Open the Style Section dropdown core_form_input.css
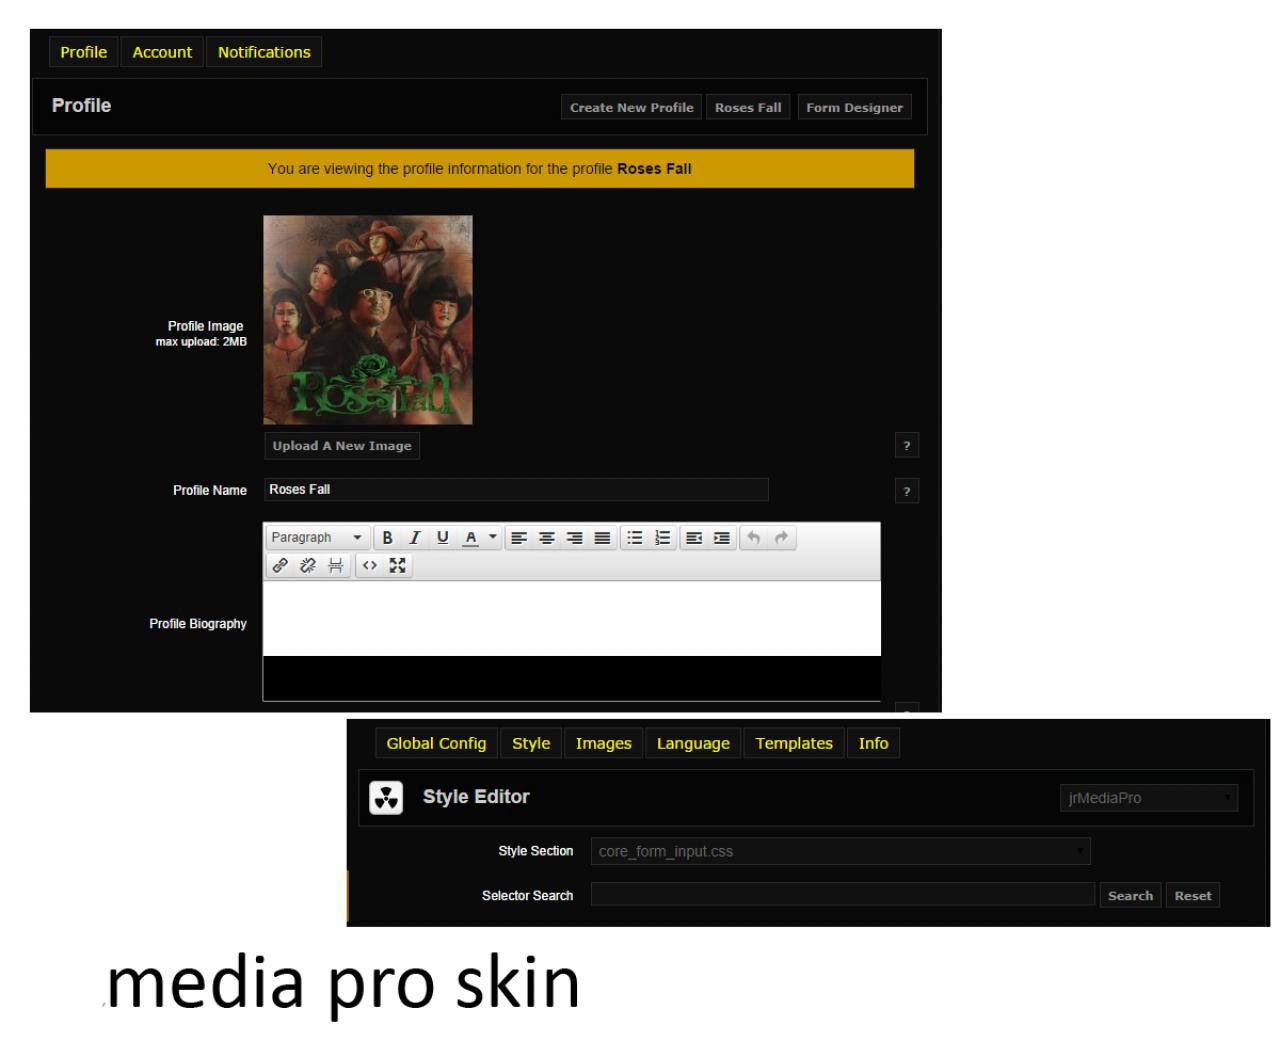 tap(840, 851)
